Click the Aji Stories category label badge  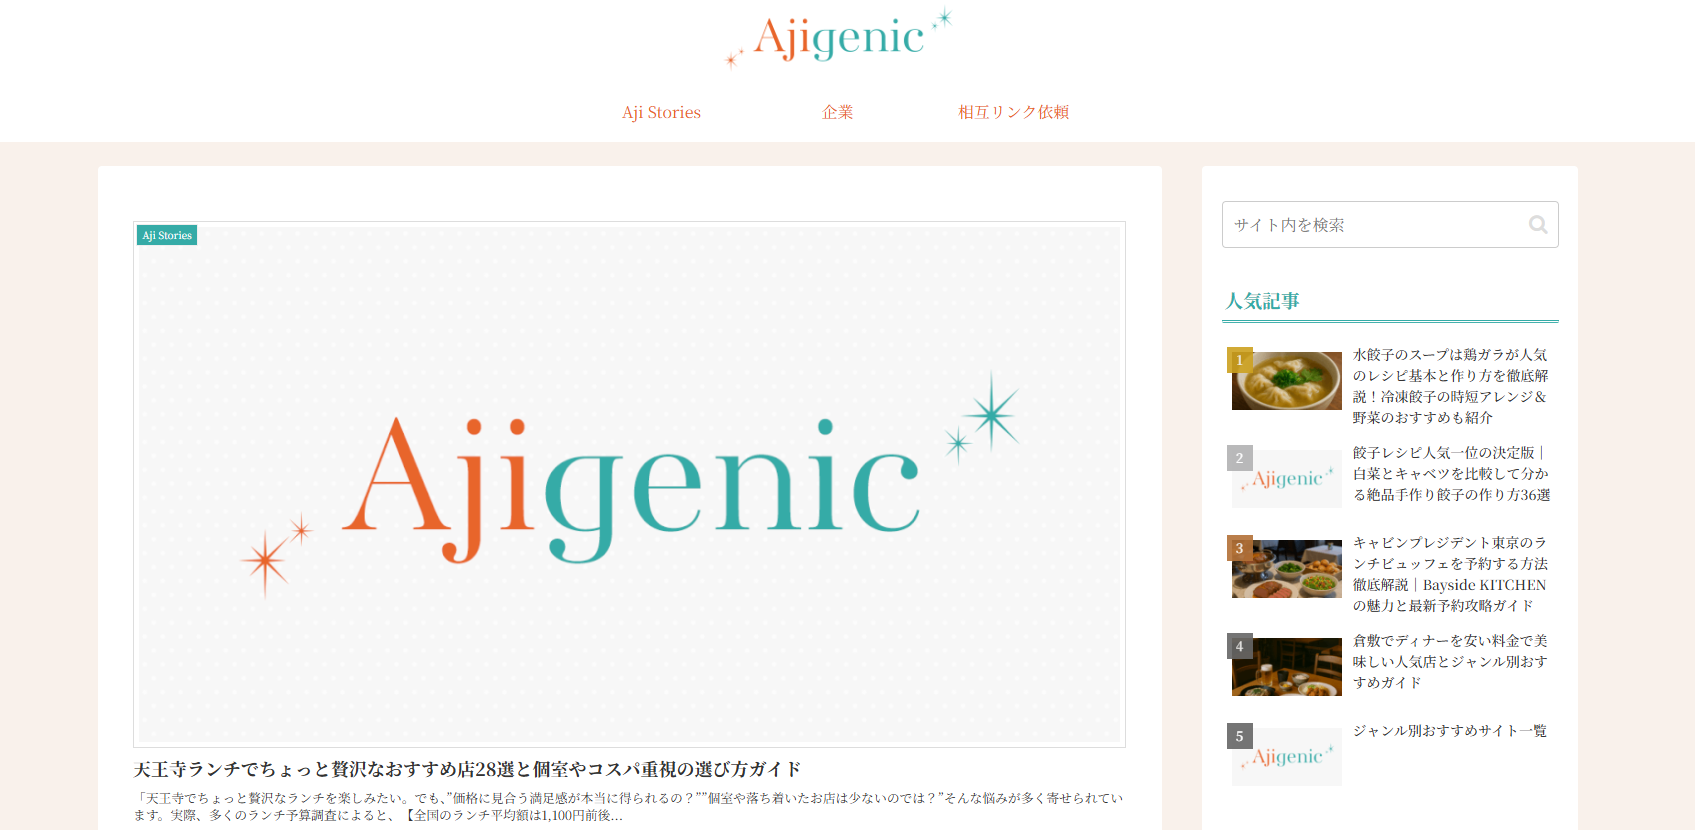click(x=167, y=235)
